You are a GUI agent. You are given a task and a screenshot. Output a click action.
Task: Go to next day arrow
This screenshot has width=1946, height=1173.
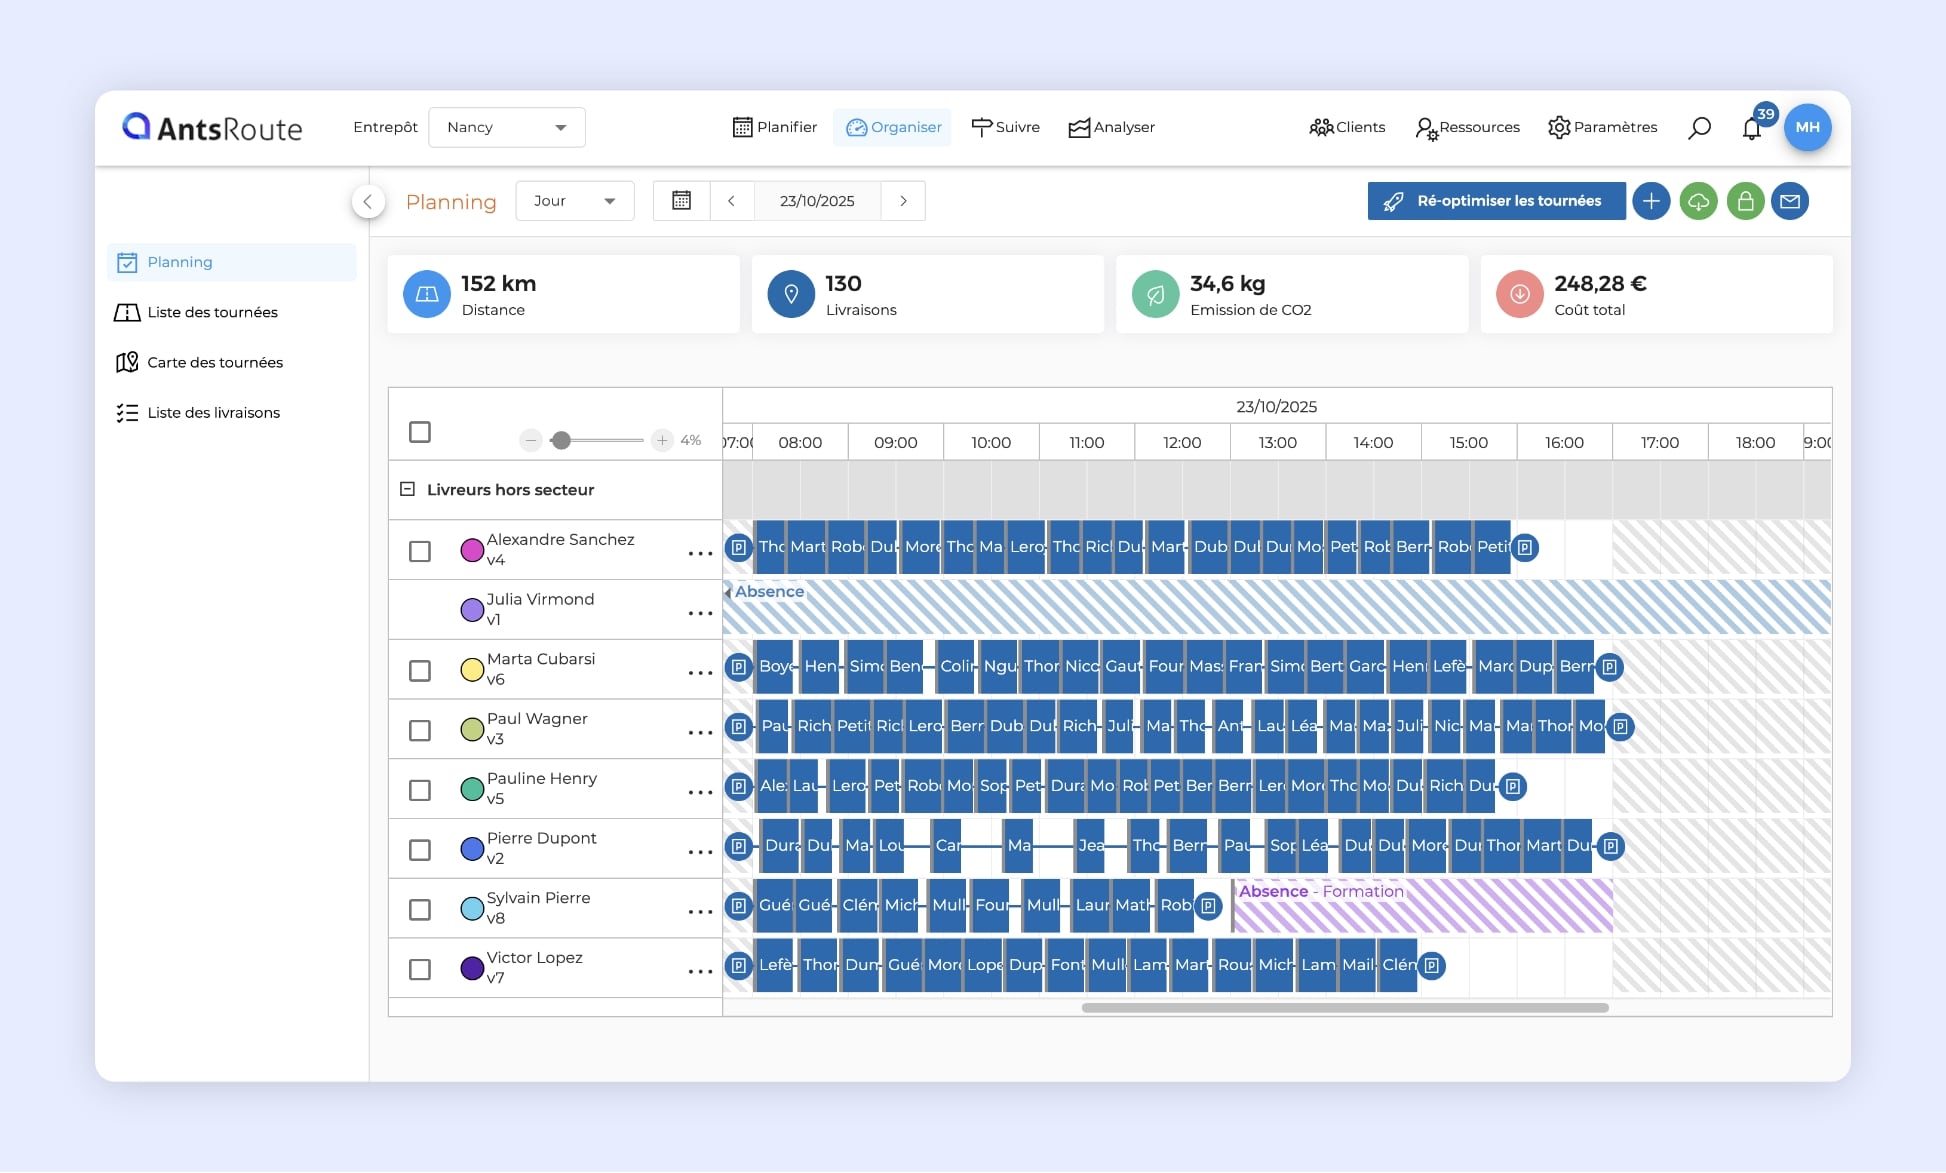click(x=903, y=201)
